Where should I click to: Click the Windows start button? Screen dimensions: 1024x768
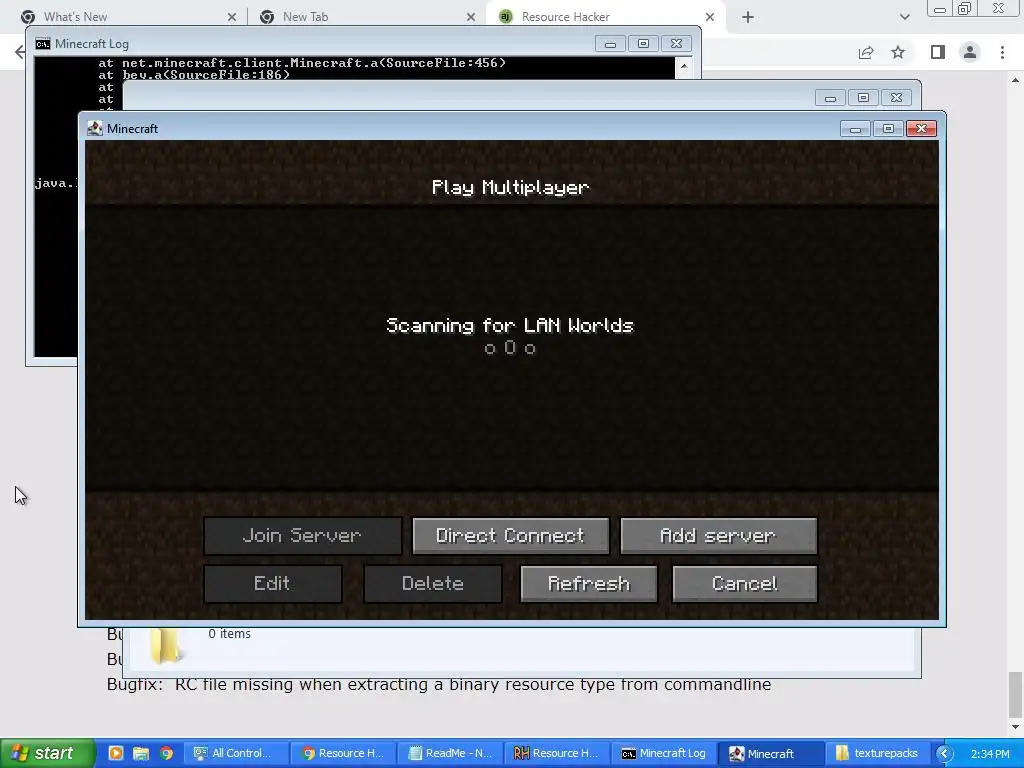(x=47, y=753)
